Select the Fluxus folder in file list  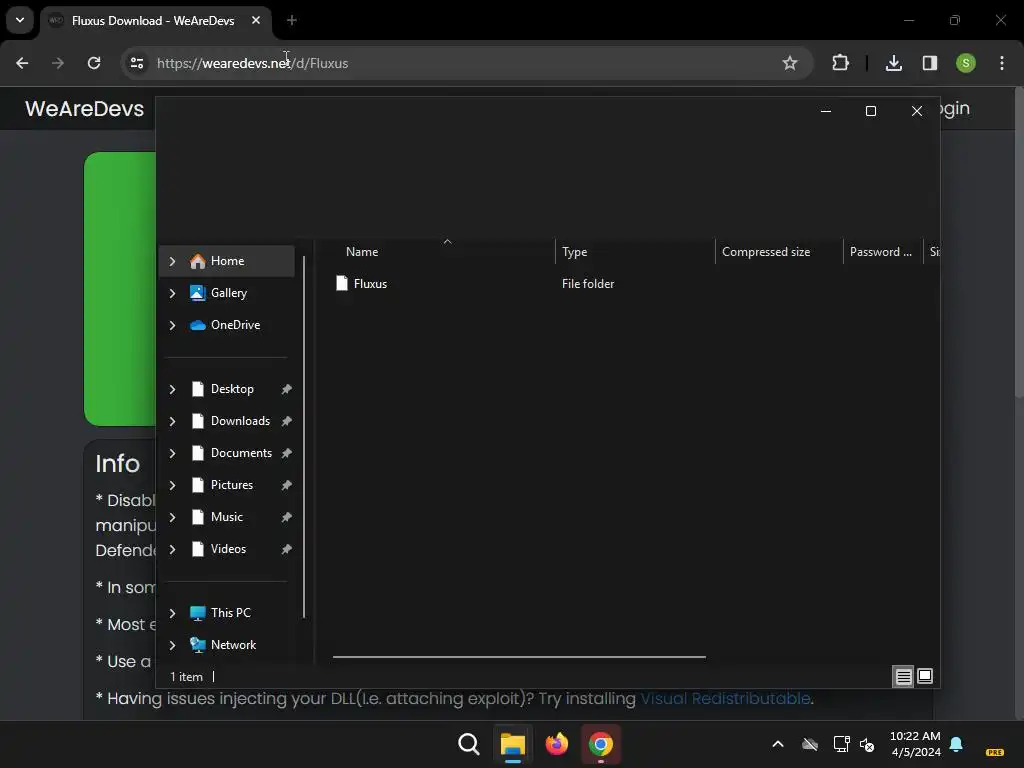370,283
